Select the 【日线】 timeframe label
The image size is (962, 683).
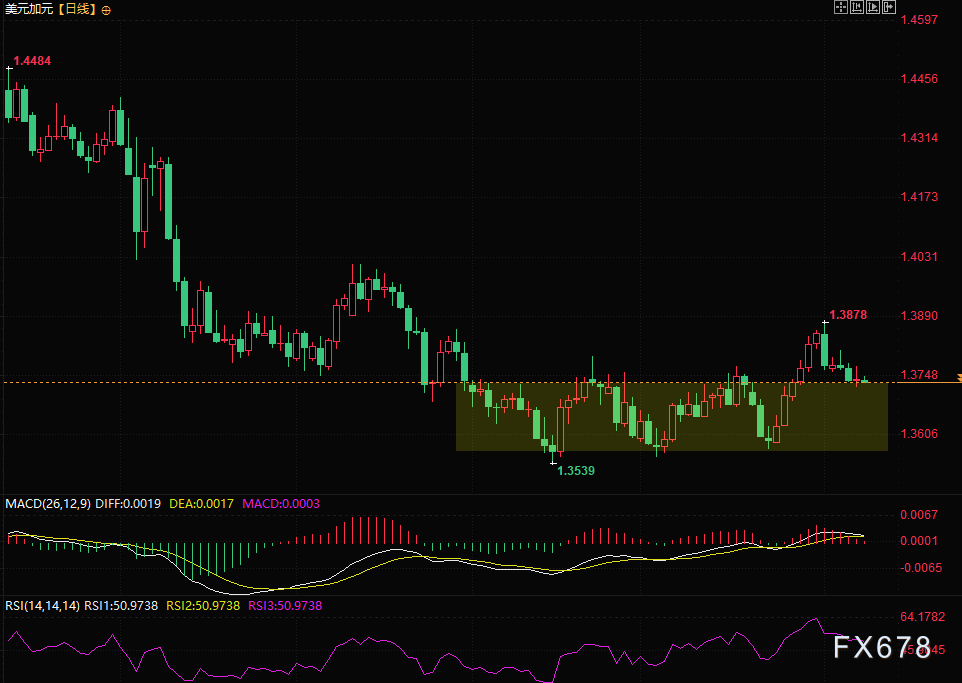(75, 9)
